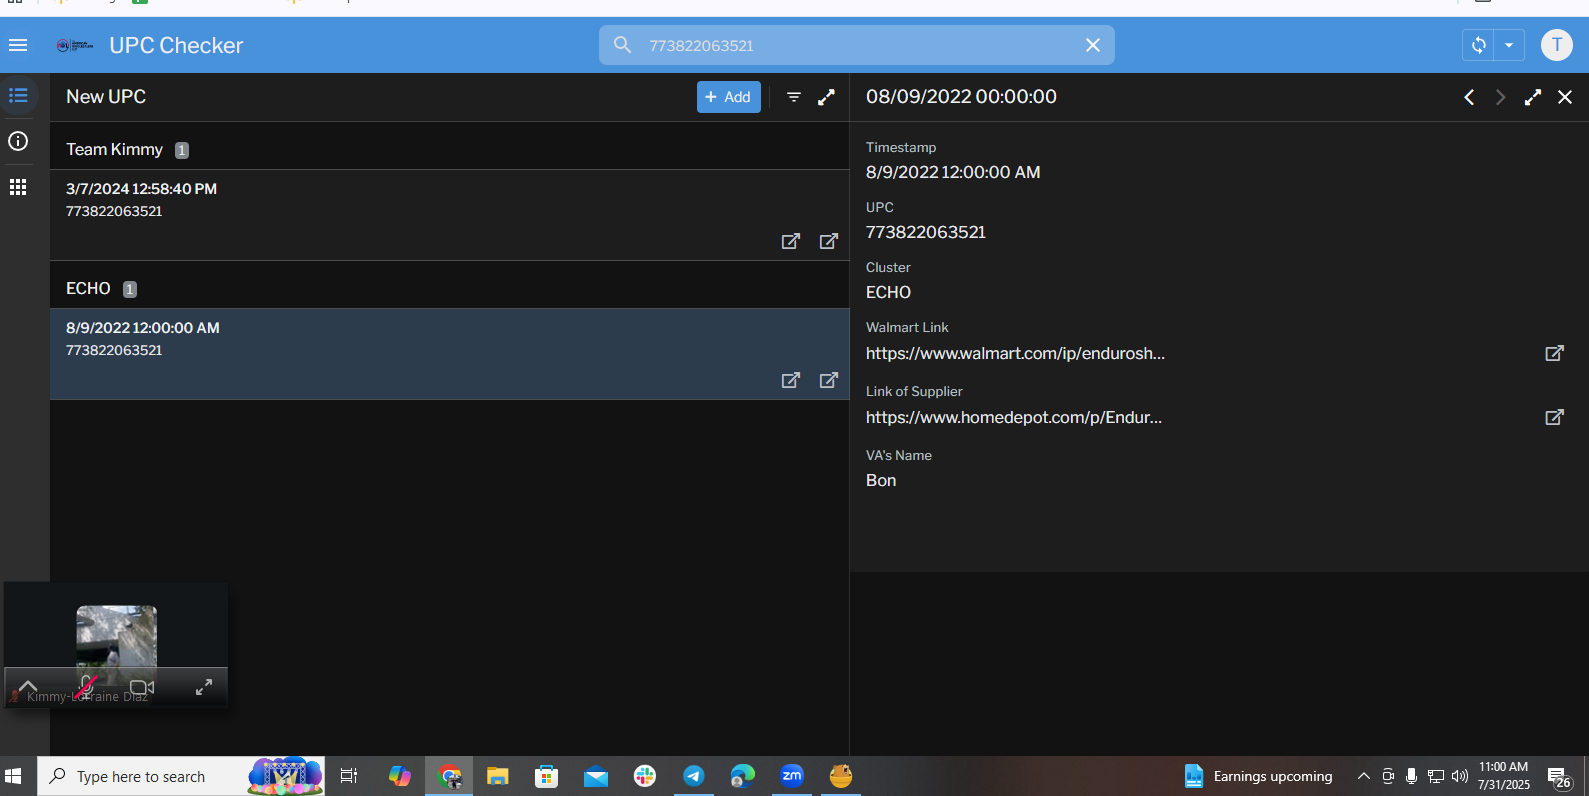Close the 08/09/2022 detail panel
Image resolution: width=1589 pixels, height=796 pixels.
coord(1565,97)
